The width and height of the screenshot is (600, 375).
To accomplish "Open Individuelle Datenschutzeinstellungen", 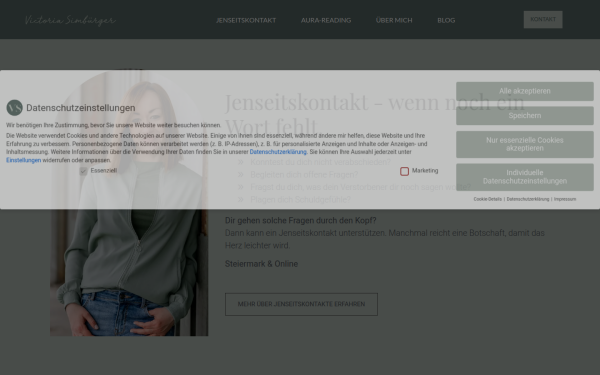I will tap(525, 177).
